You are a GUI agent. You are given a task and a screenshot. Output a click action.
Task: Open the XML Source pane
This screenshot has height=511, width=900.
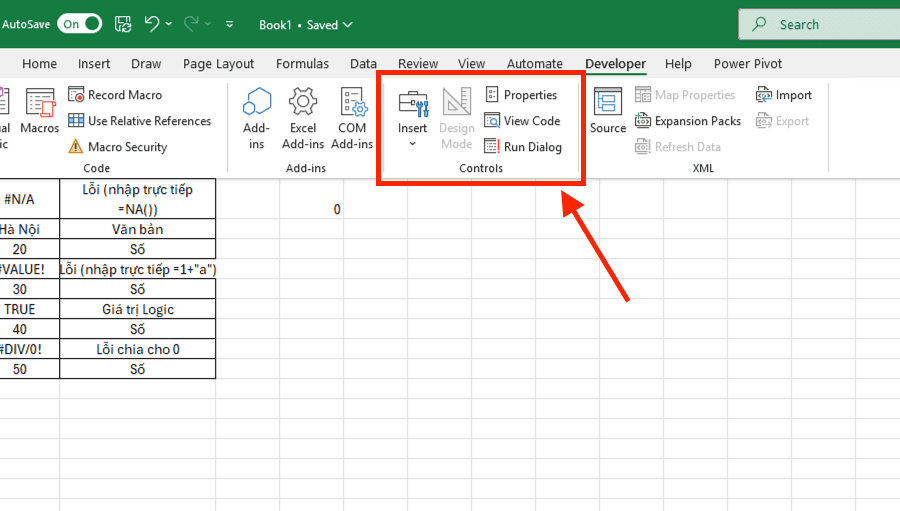click(607, 112)
